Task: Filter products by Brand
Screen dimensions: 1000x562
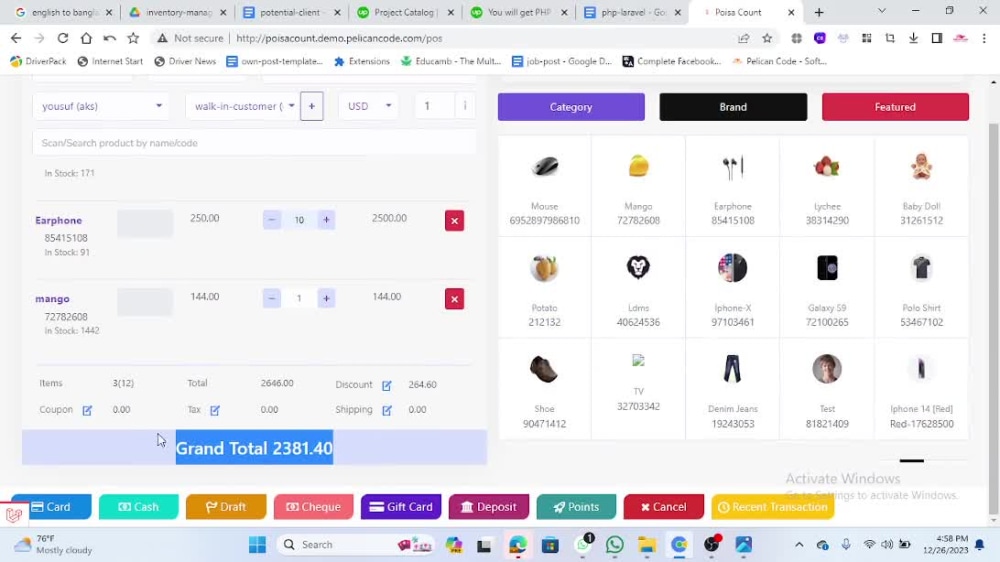Action: pos(733,107)
